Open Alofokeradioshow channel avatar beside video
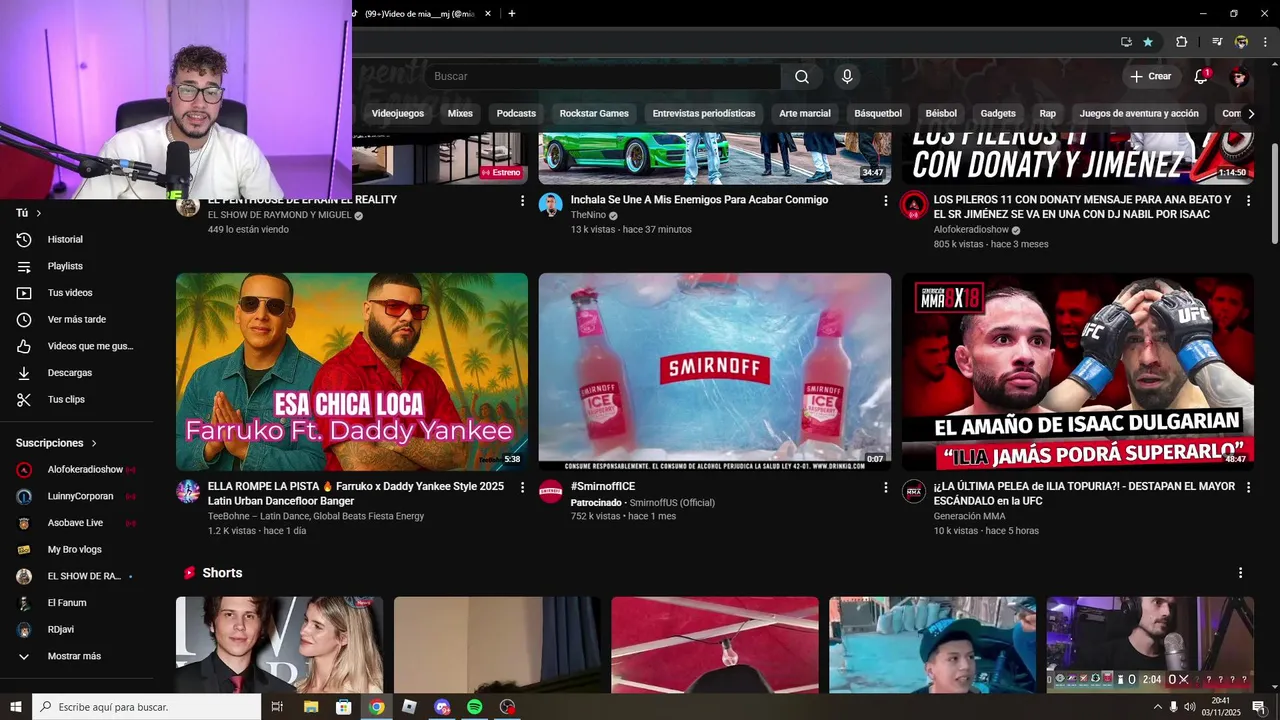 pyautogui.click(x=914, y=205)
